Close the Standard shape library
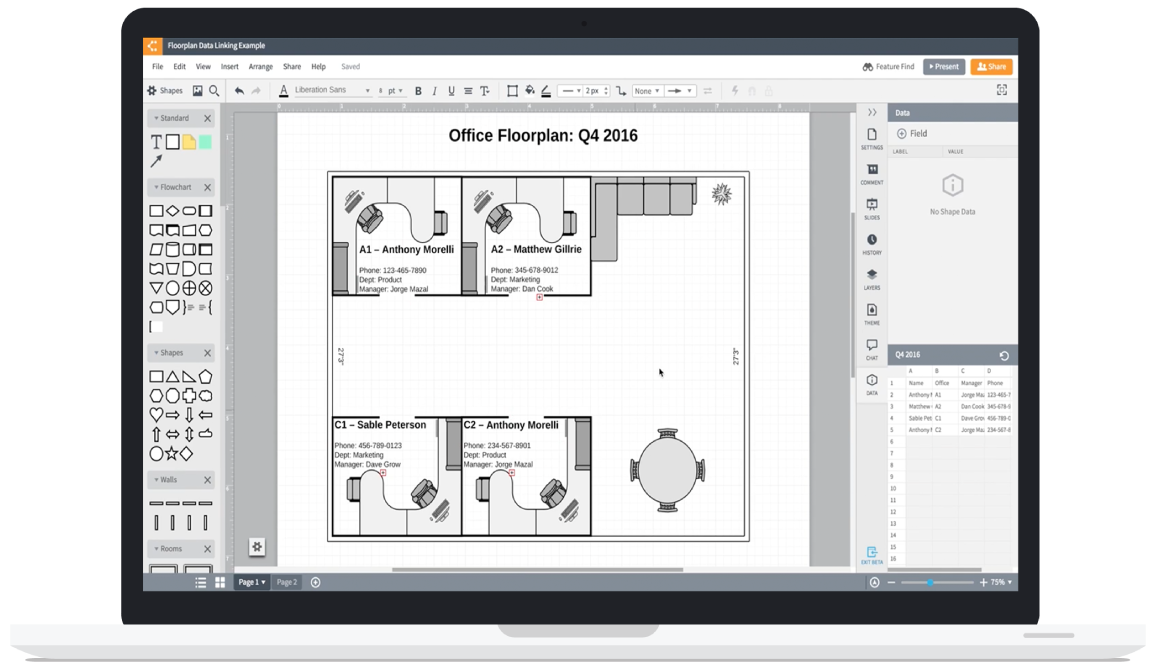 208,118
